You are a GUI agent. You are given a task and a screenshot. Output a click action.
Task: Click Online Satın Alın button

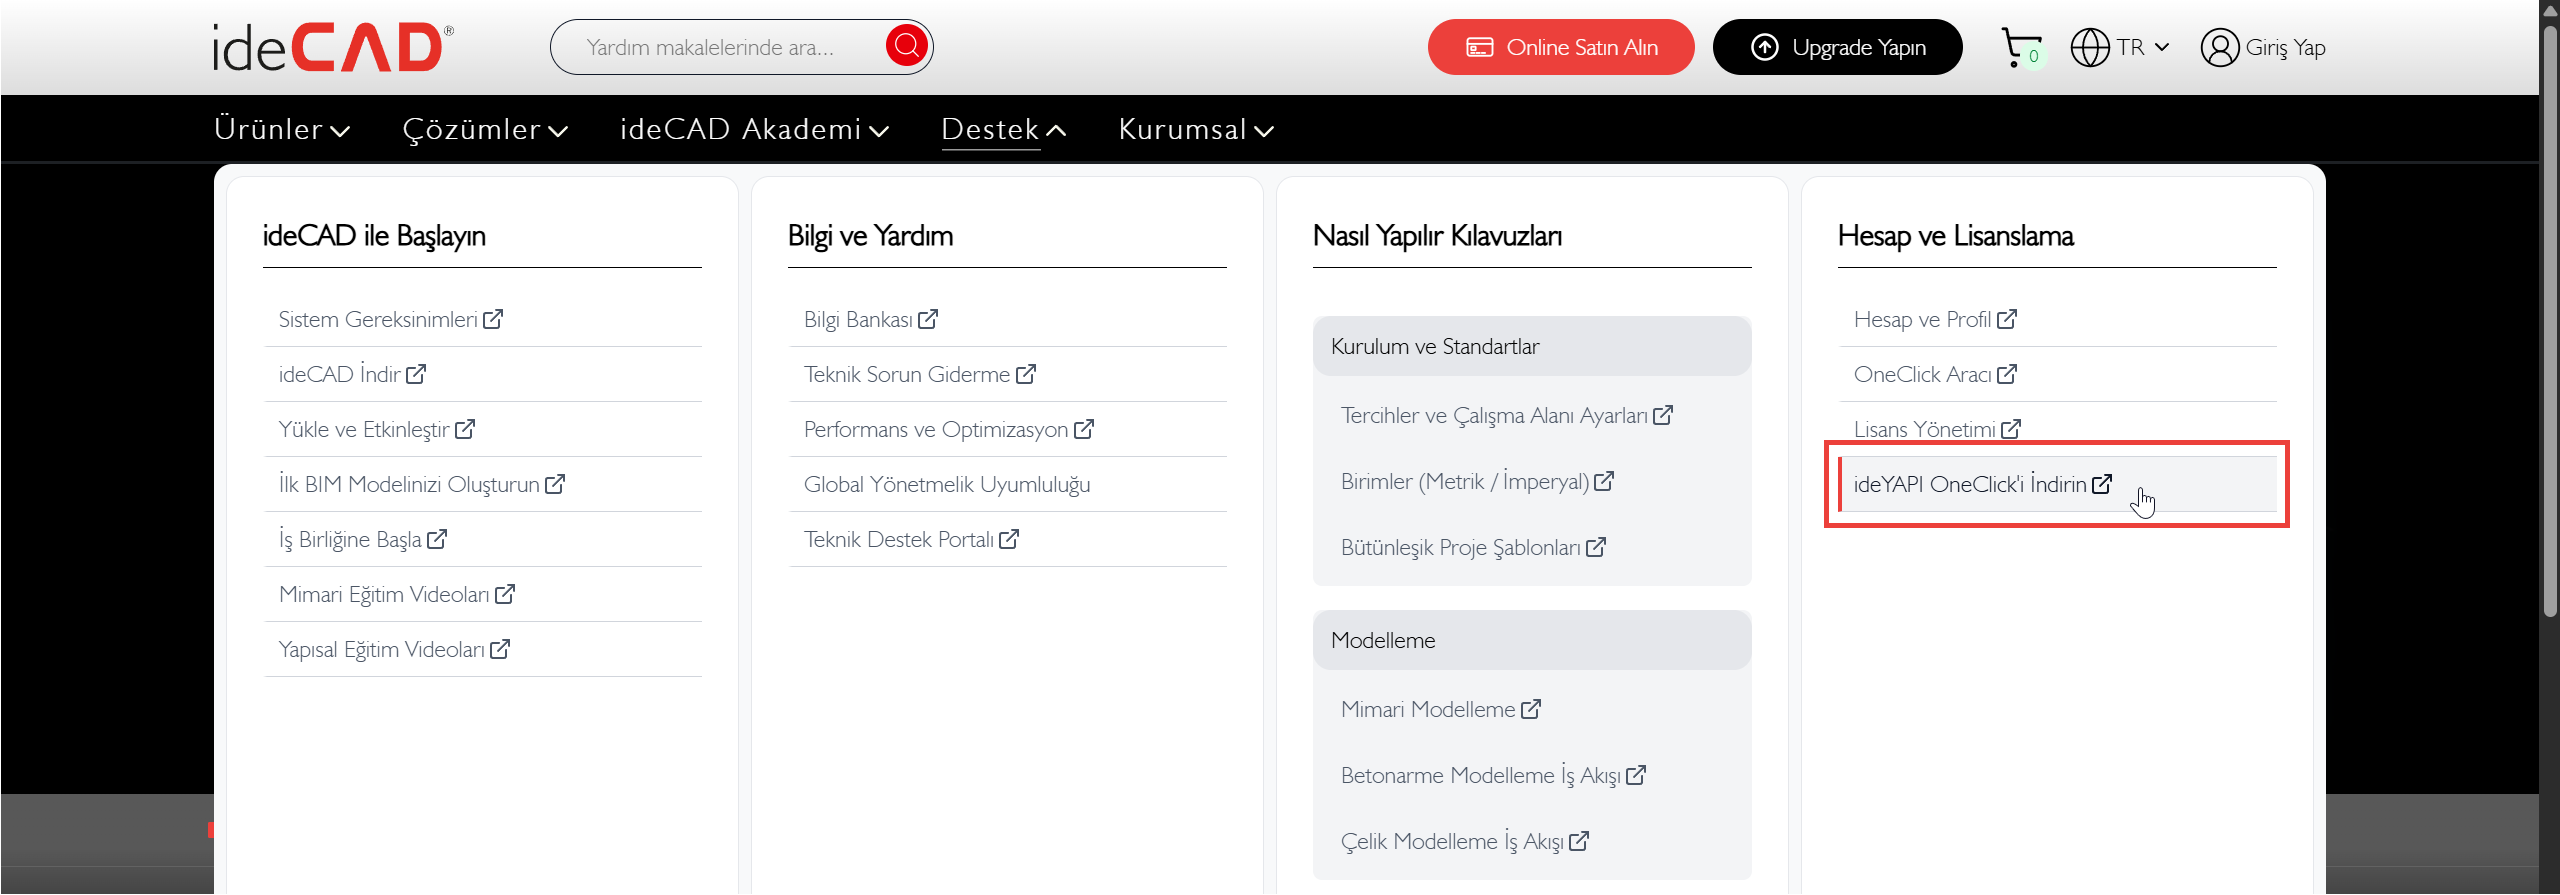tap(1561, 47)
